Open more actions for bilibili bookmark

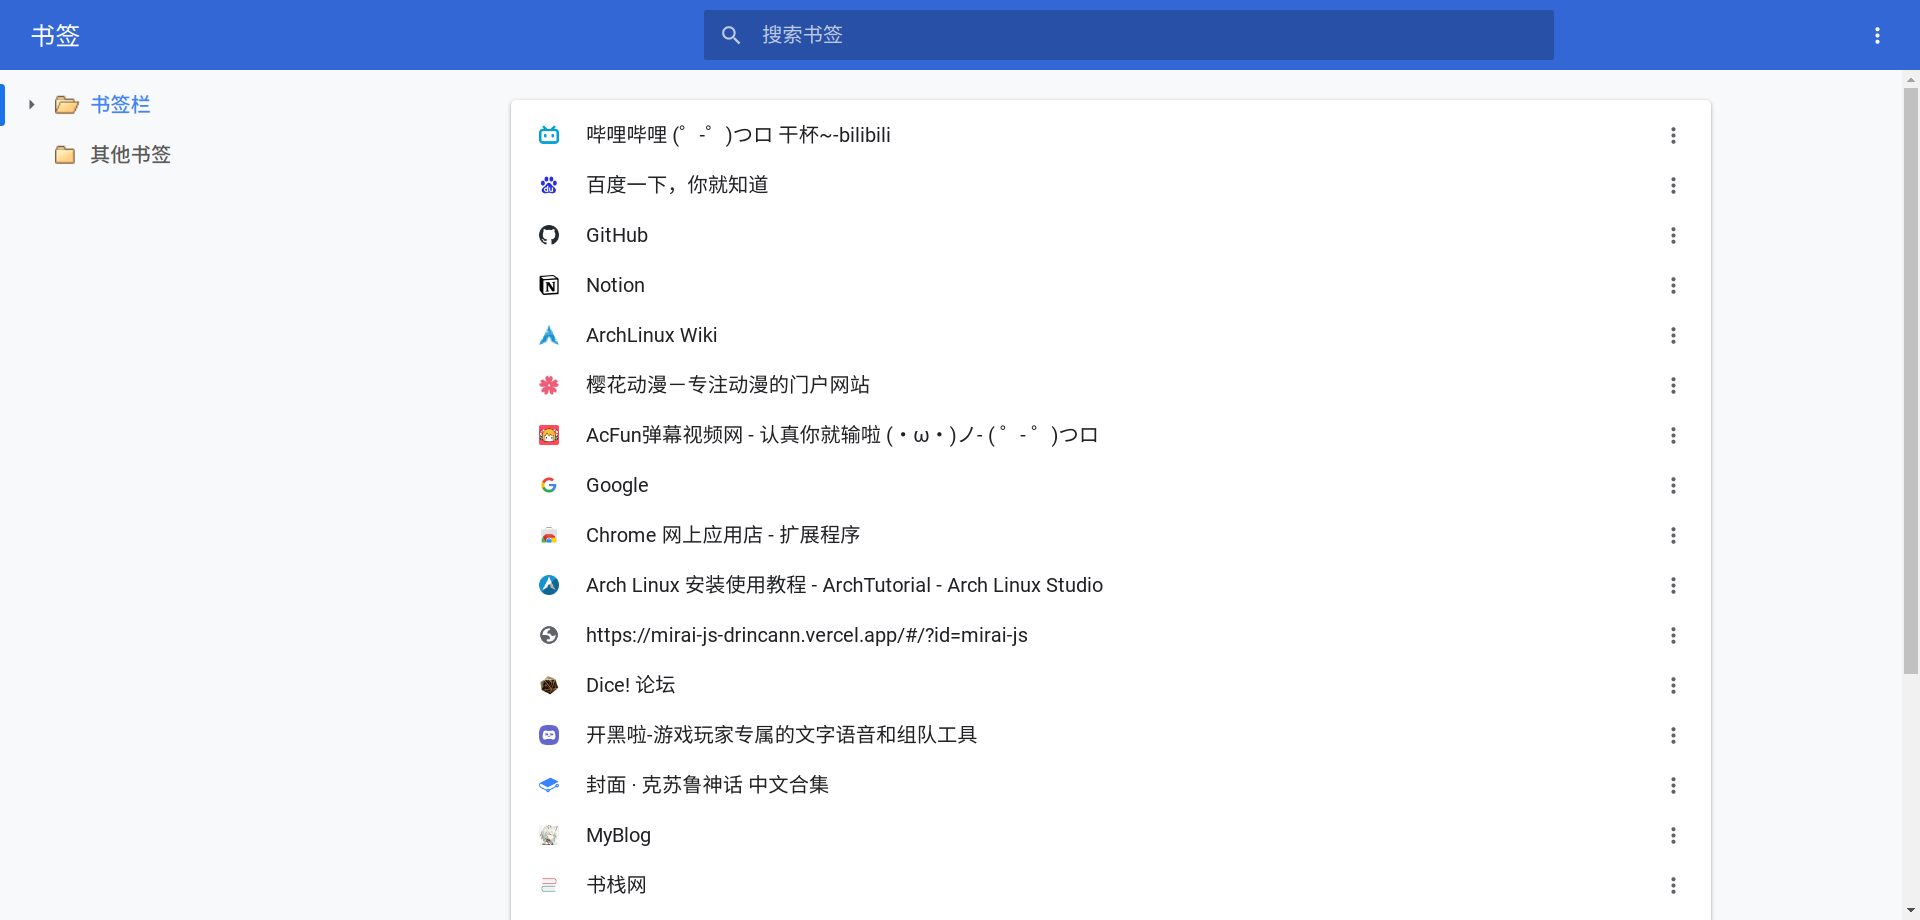pos(1673,135)
